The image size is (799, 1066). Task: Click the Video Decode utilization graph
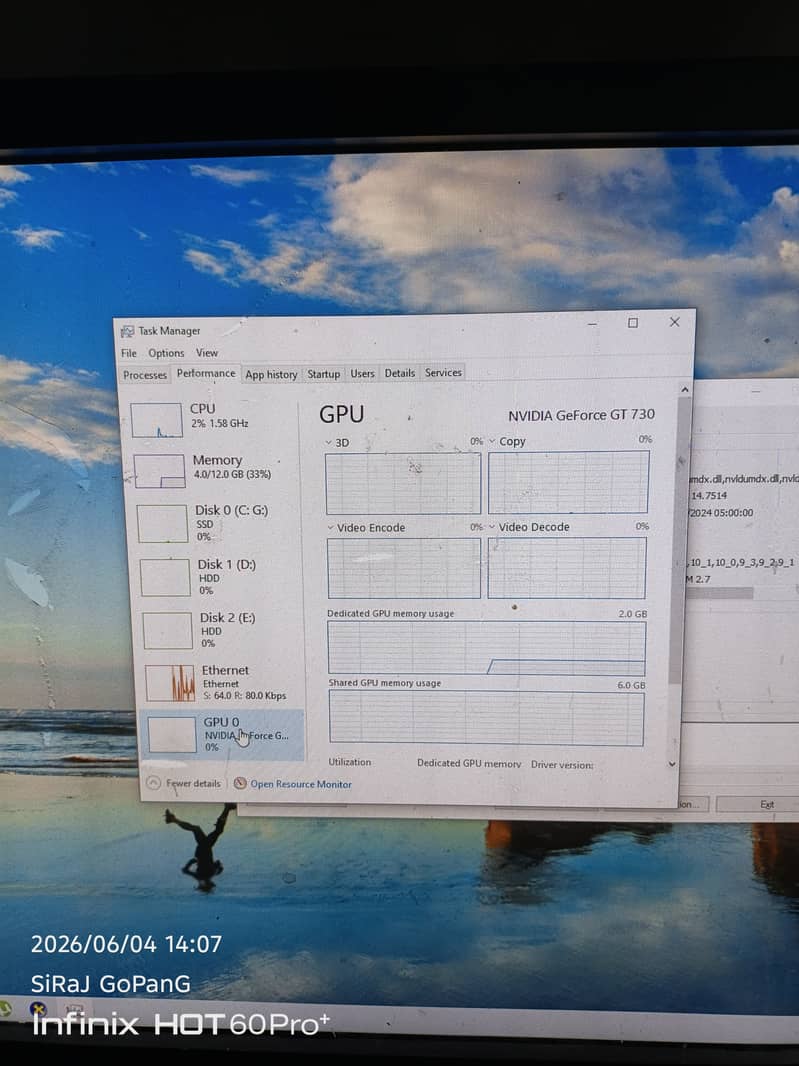coord(566,568)
